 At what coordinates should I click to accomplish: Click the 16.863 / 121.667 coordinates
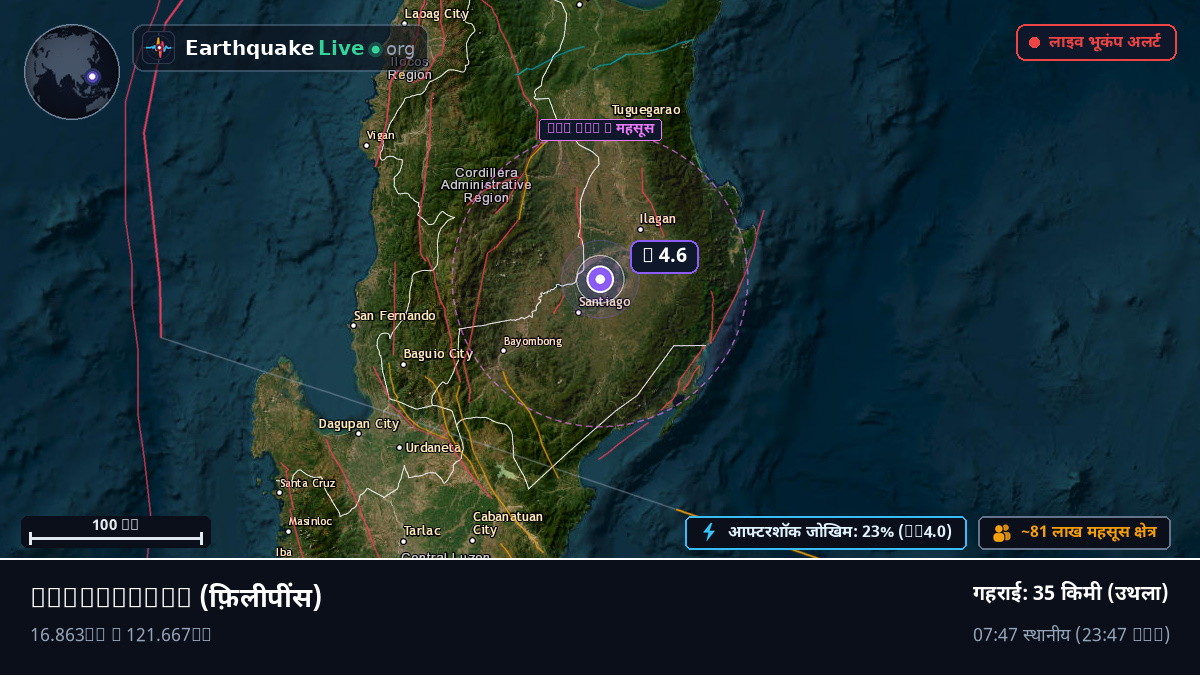121,634
